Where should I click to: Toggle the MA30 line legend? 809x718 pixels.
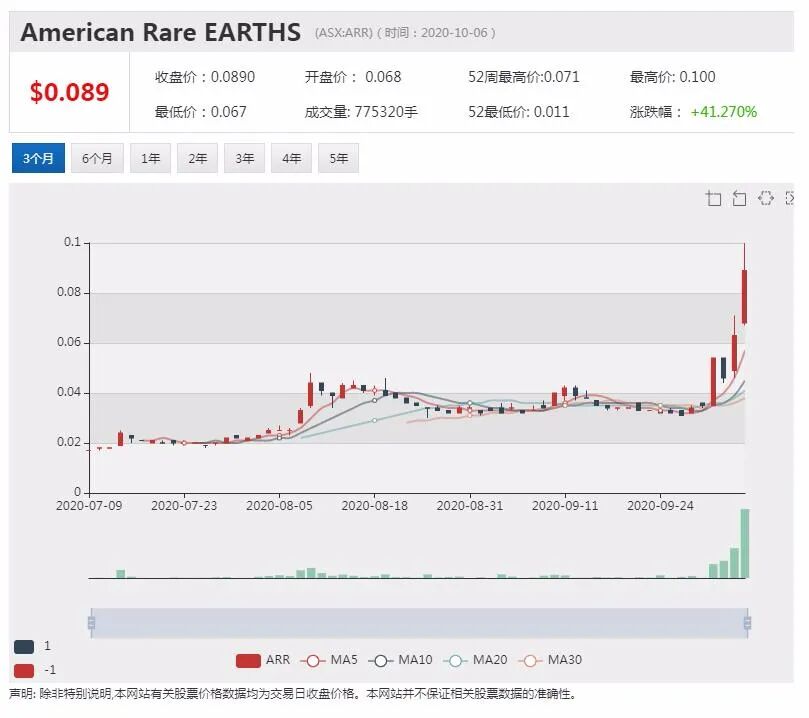(x=550, y=660)
